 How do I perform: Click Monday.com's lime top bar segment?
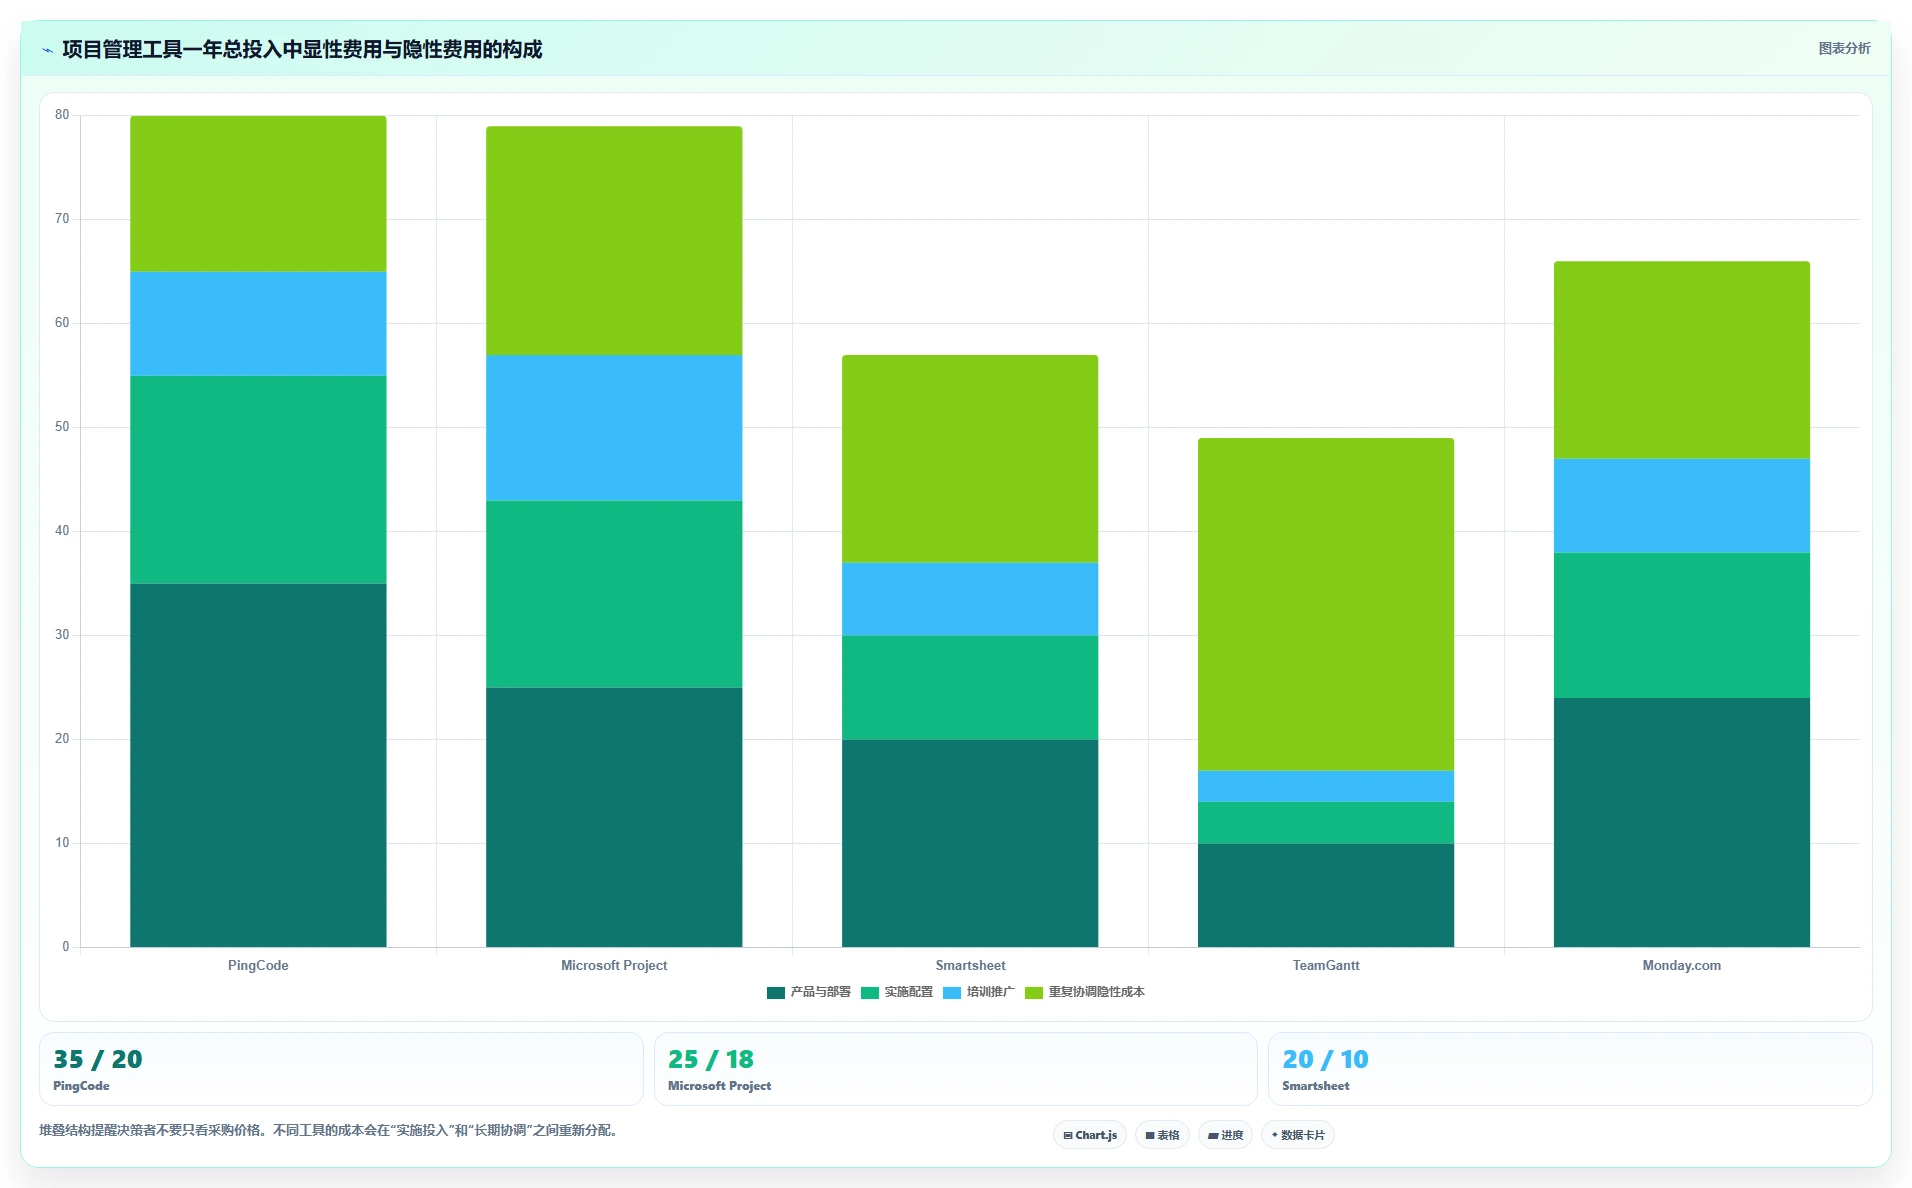tap(1682, 360)
